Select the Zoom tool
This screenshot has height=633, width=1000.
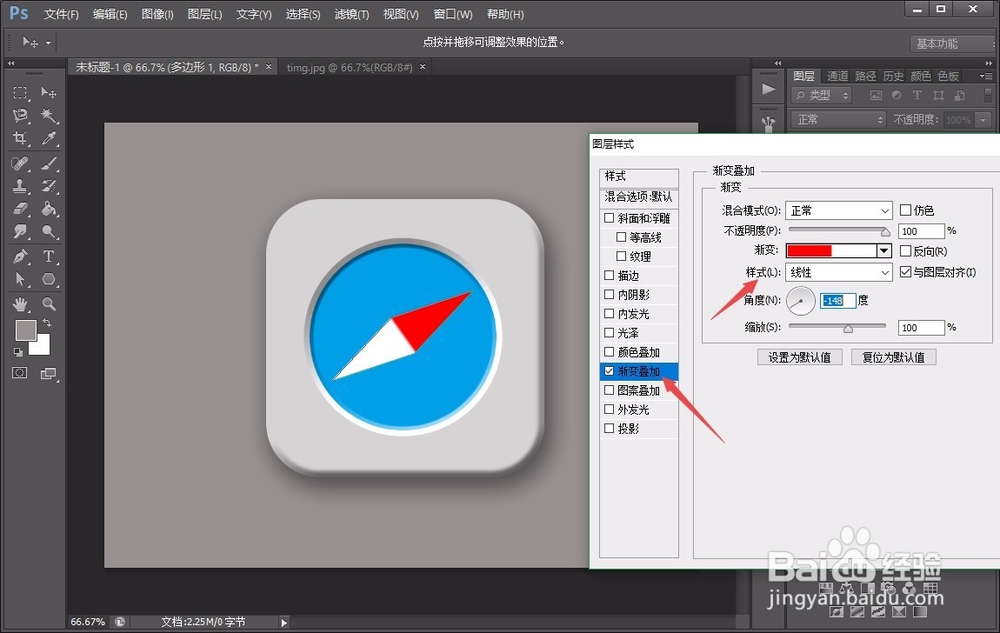(48, 304)
